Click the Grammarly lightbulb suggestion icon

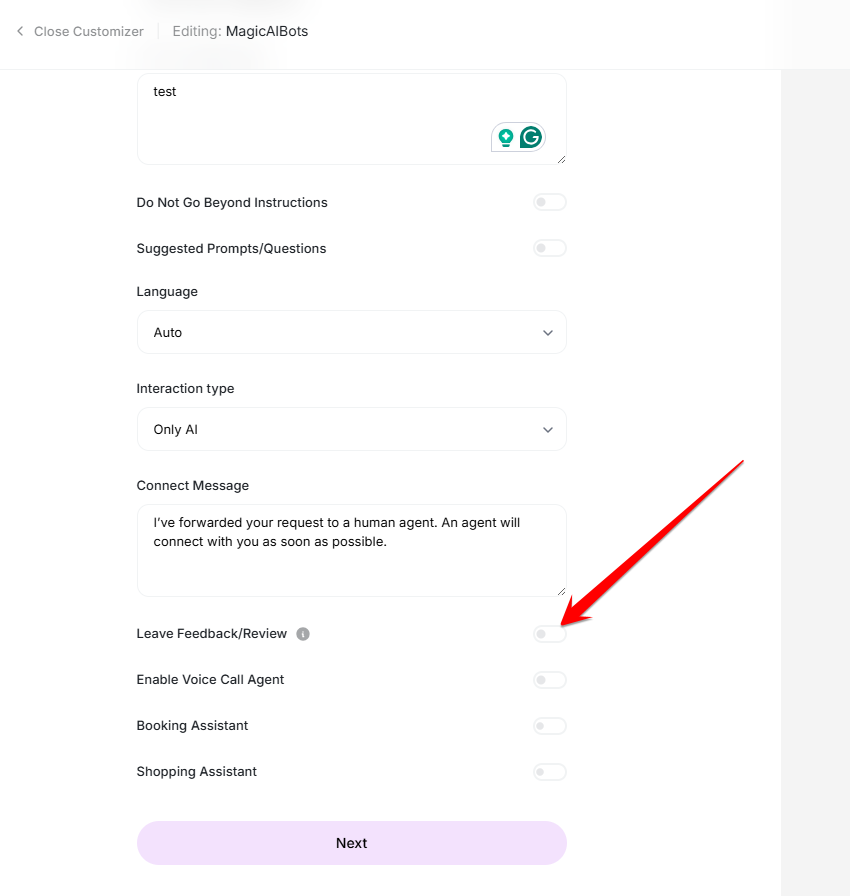click(x=506, y=138)
